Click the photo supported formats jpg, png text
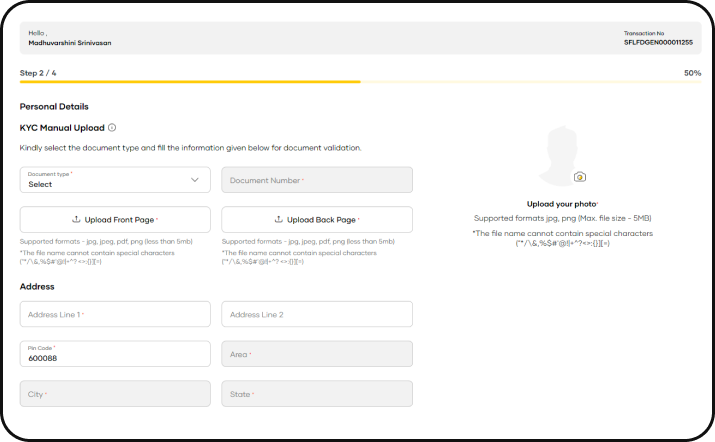Image resolution: width=715 pixels, height=442 pixels. coord(562,218)
